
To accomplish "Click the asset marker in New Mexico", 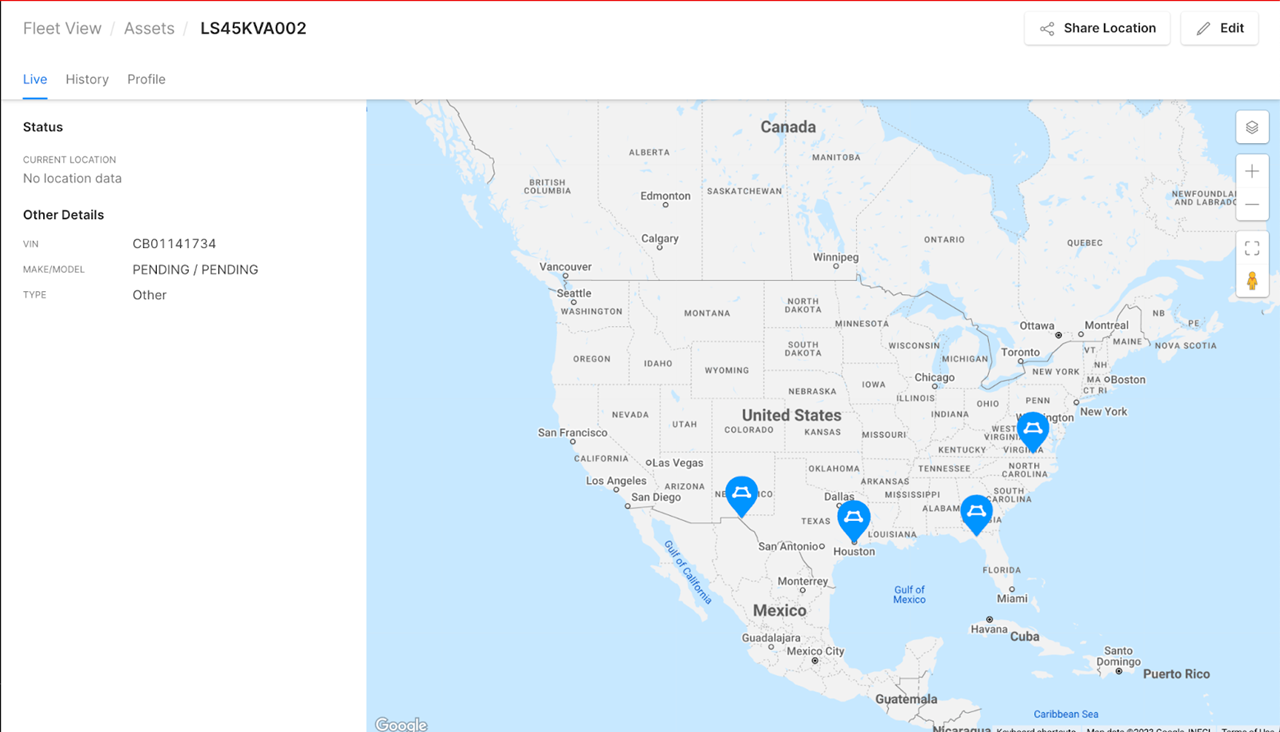I will coord(742,493).
